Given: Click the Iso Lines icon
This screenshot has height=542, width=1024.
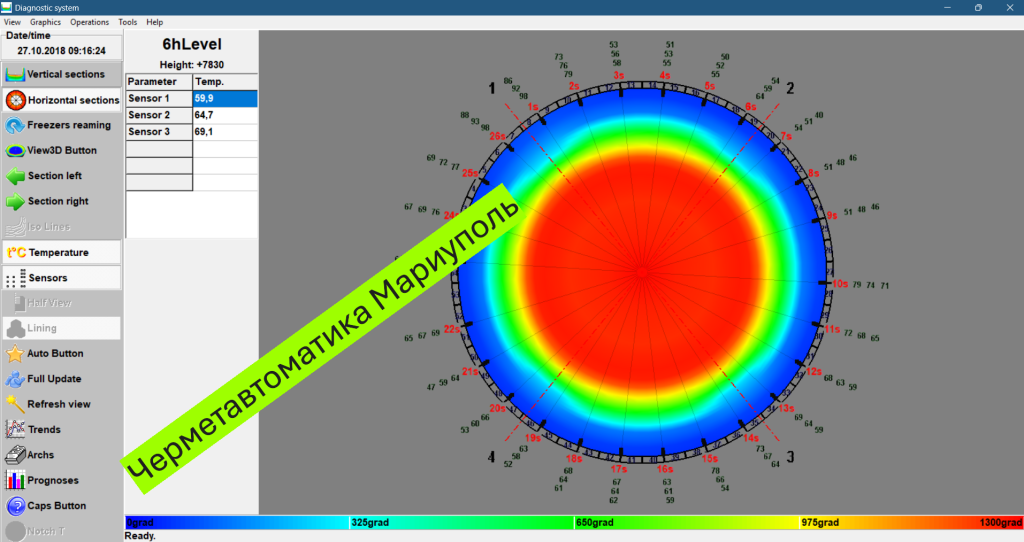Looking at the screenshot, I should click(15, 227).
